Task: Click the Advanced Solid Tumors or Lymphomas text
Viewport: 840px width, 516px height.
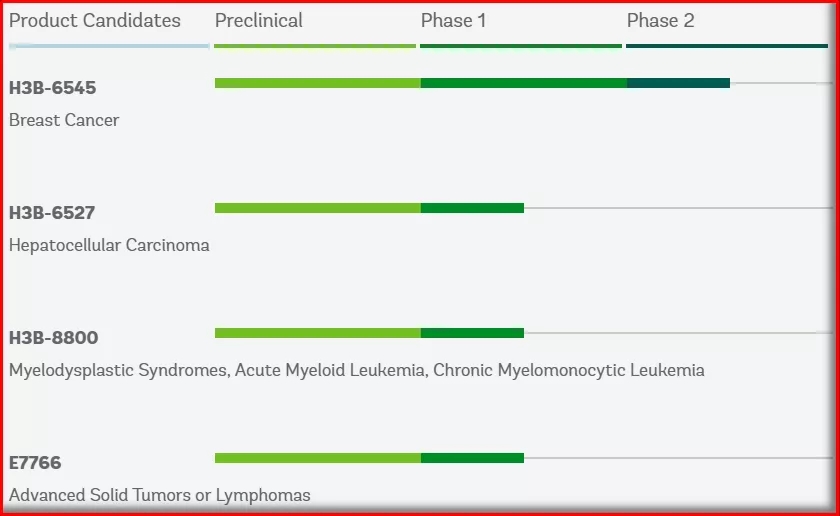Action: point(160,495)
